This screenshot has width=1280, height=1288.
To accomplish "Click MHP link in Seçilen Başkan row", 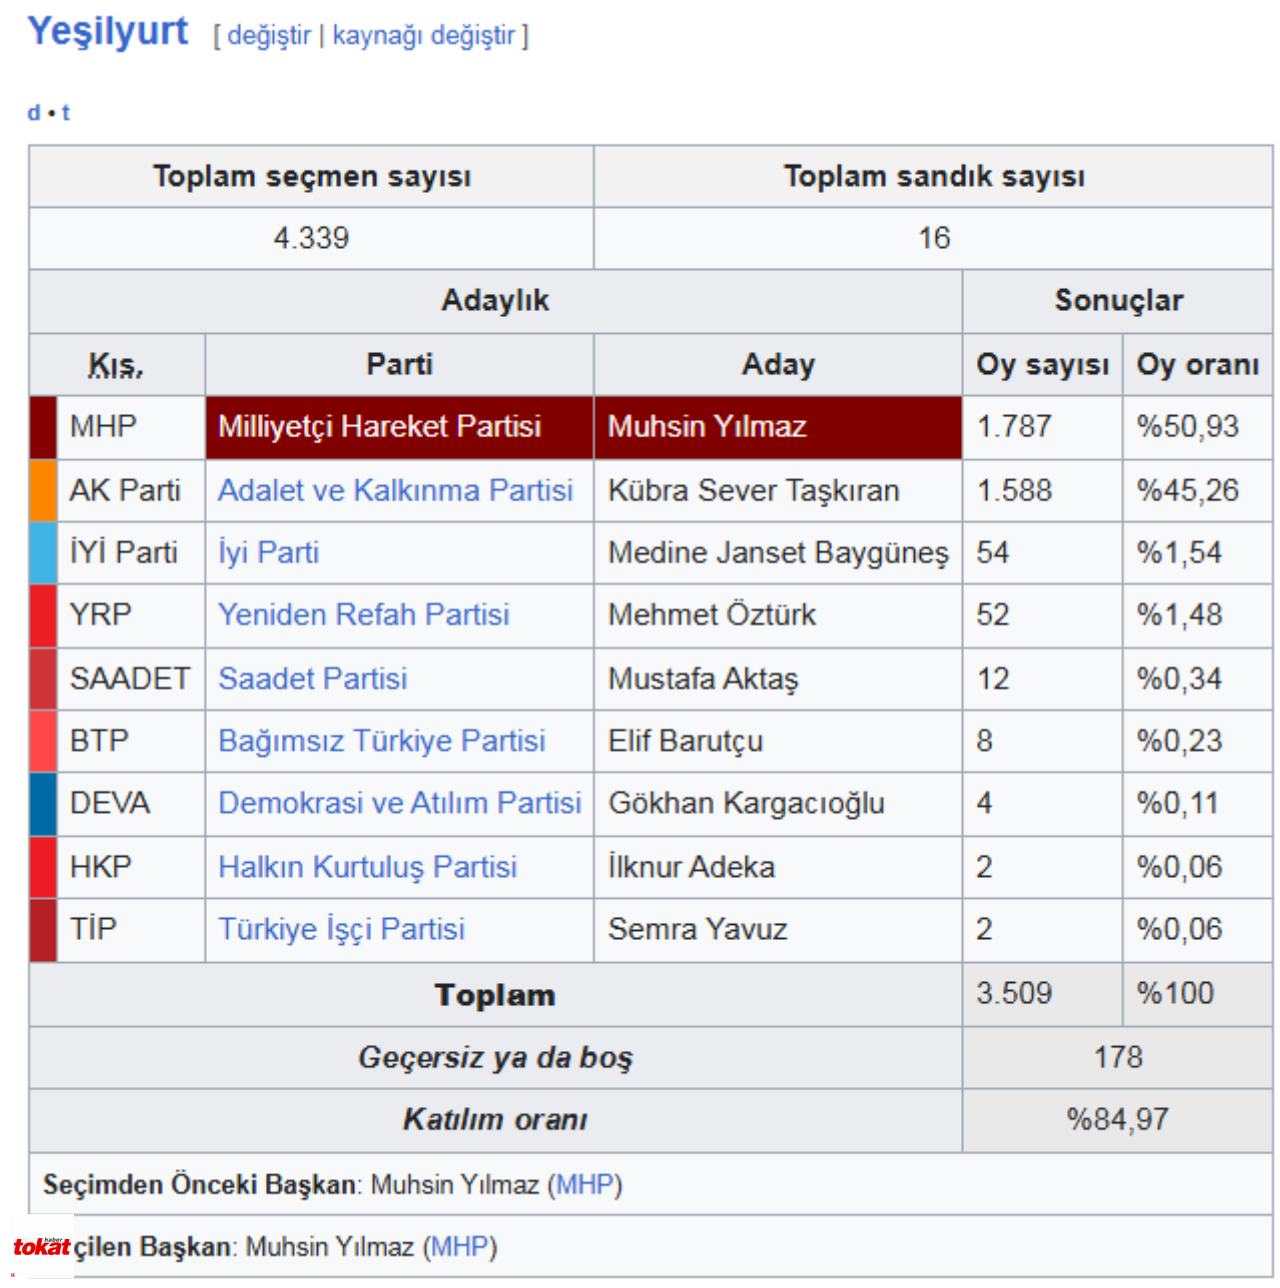I will [x=460, y=1247].
